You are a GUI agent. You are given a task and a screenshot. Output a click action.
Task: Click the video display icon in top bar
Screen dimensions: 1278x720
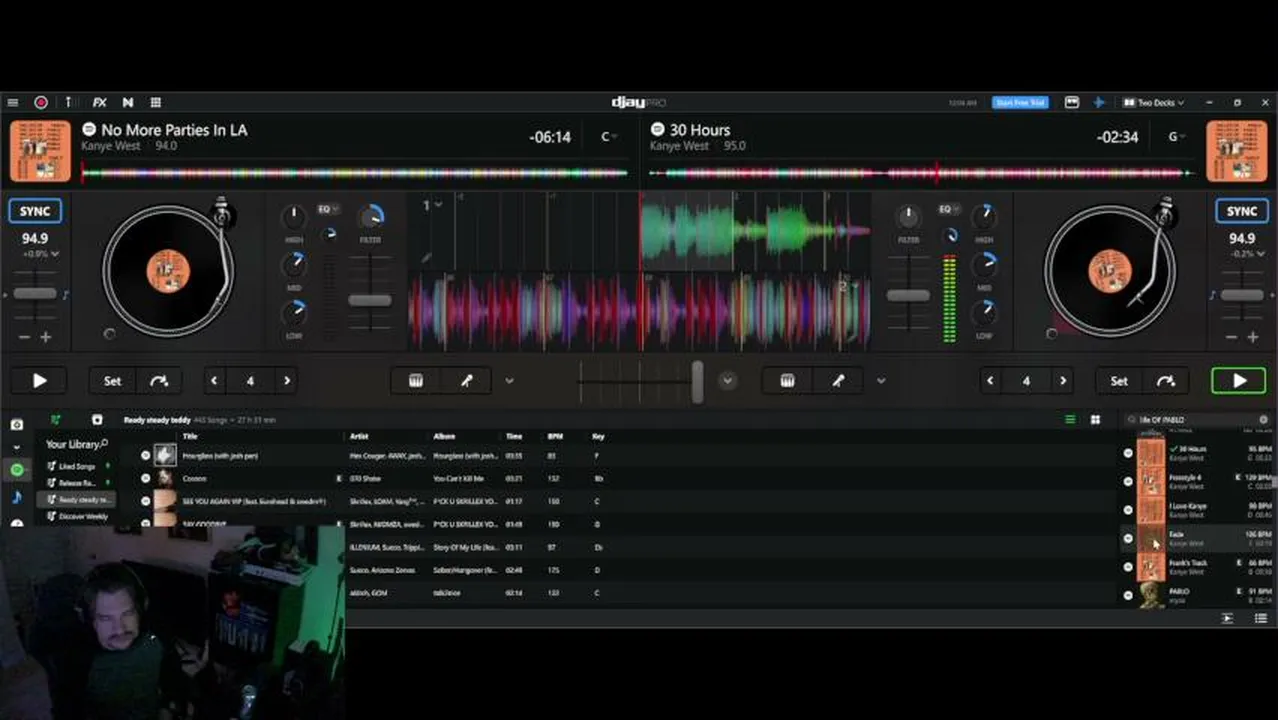pyautogui.click(x=1072, y=102)
